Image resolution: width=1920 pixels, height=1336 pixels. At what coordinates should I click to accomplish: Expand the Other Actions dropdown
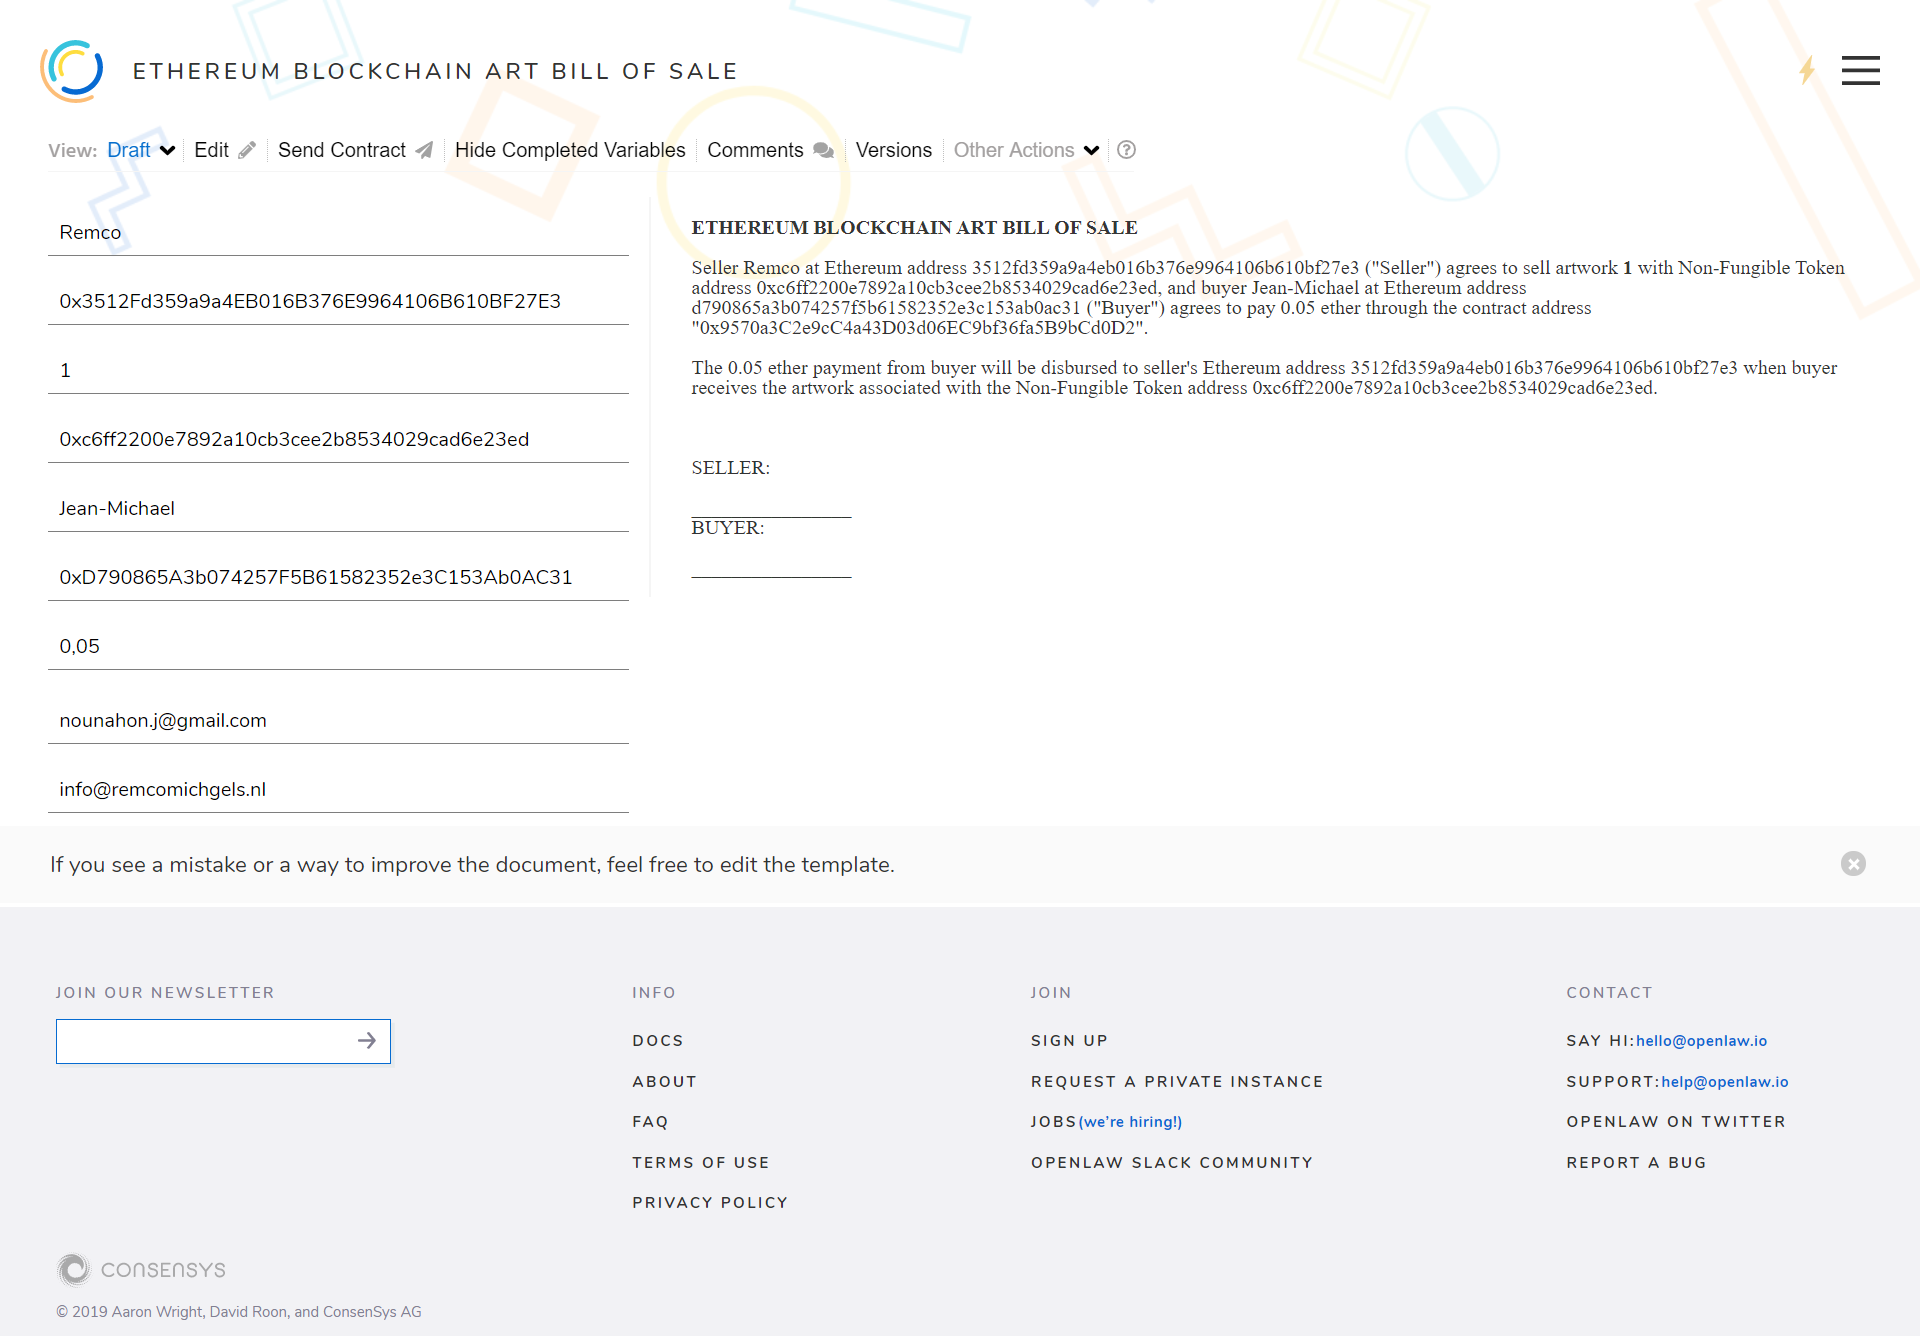(1026, 150)
